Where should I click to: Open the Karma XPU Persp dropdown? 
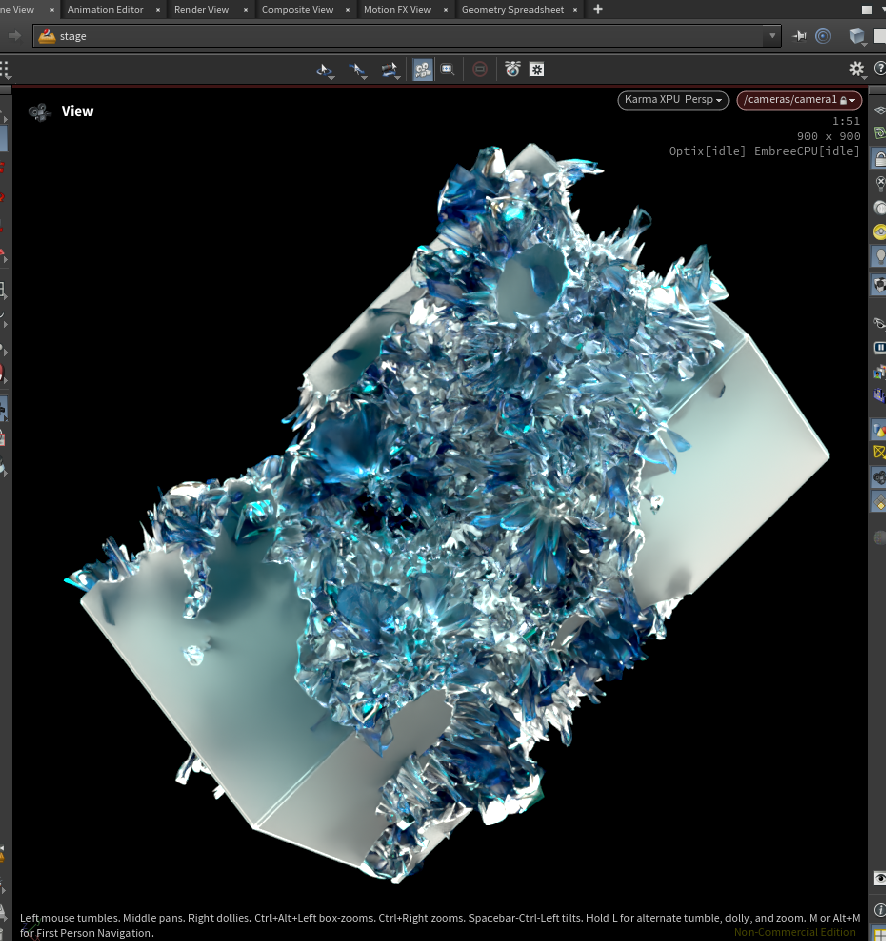point(674,100)
